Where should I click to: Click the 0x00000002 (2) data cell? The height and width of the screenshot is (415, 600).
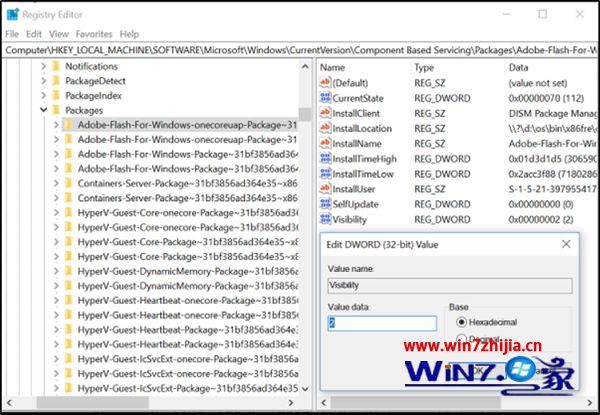541,220
